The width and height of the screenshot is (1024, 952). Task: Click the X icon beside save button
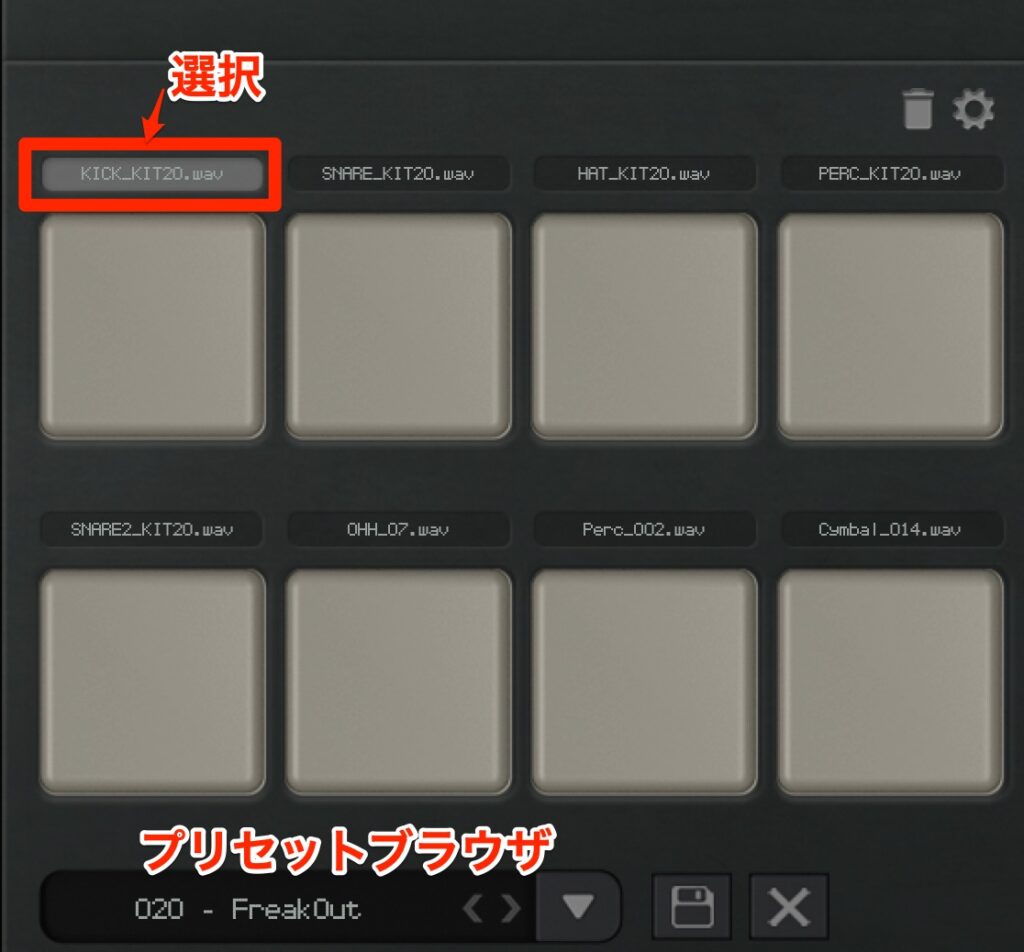click(x=789, y=906)
